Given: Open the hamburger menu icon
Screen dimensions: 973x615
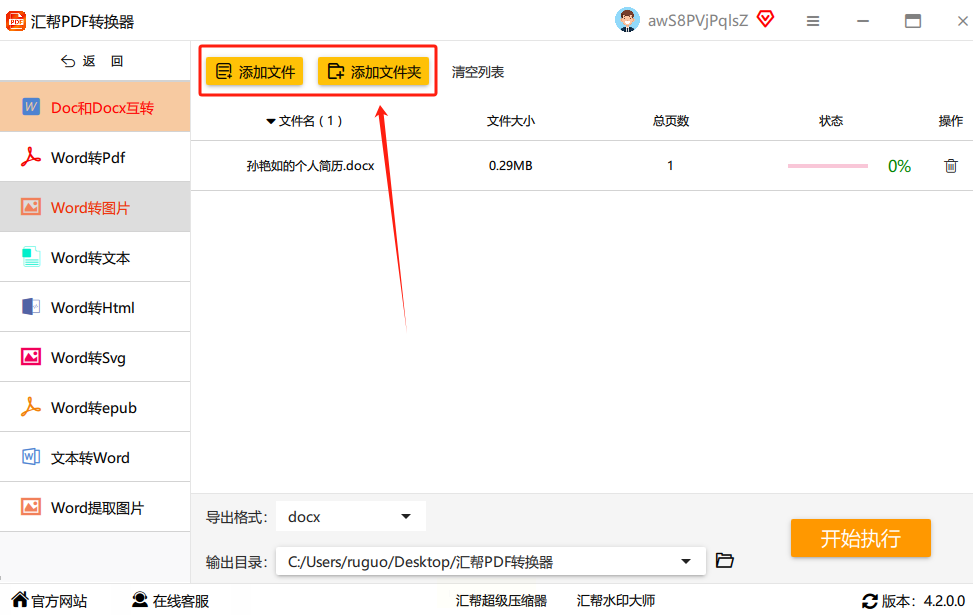Looking at the screenshot, I should coord(813,21).
